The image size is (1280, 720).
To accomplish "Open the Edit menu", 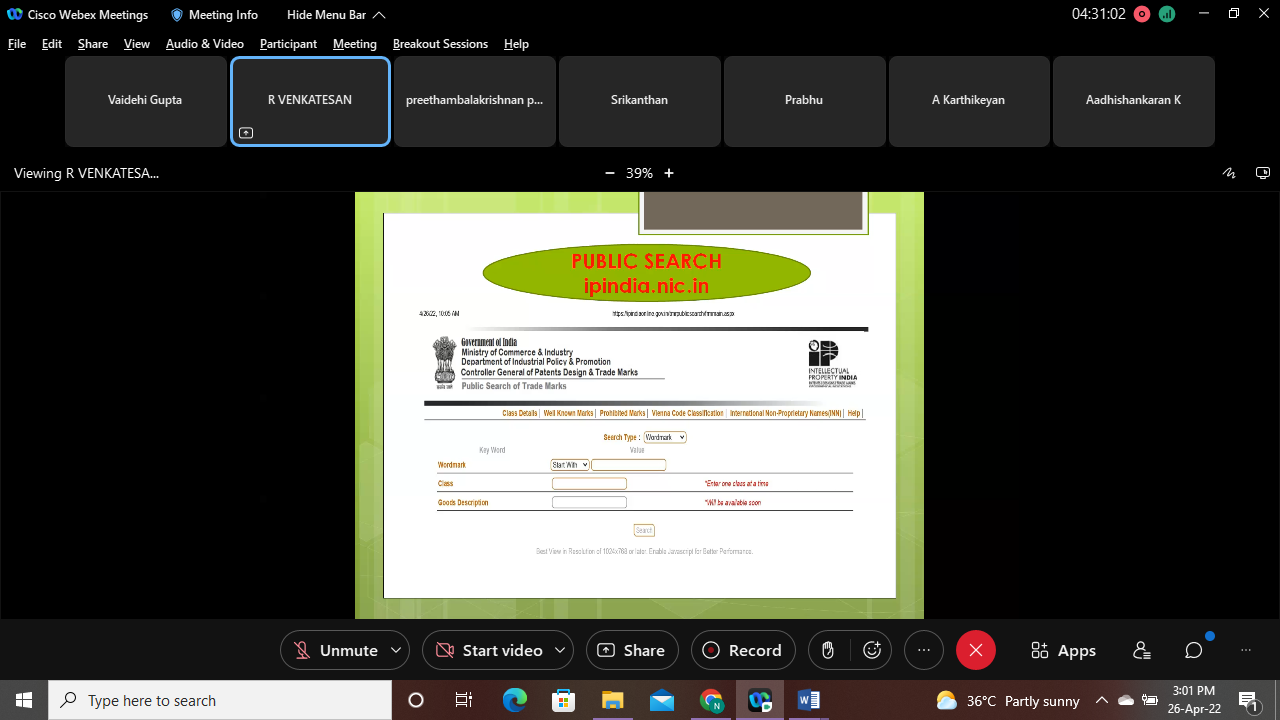I will pyautogui.click(x=52, y=44).
